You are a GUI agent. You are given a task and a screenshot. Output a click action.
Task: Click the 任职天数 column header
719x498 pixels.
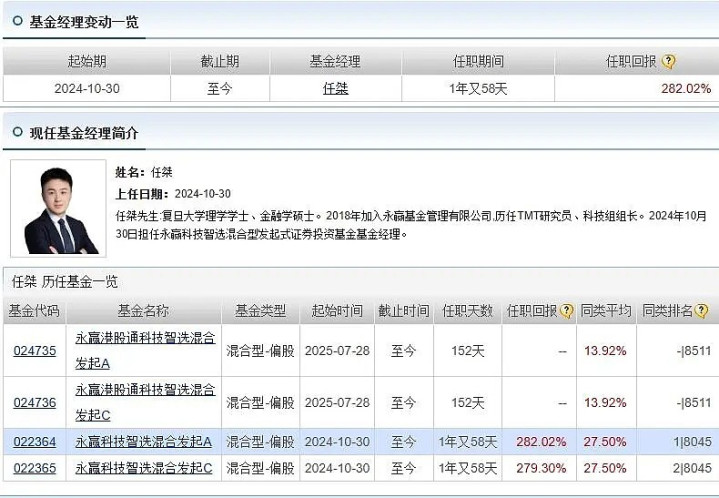[x=467, y=311]
